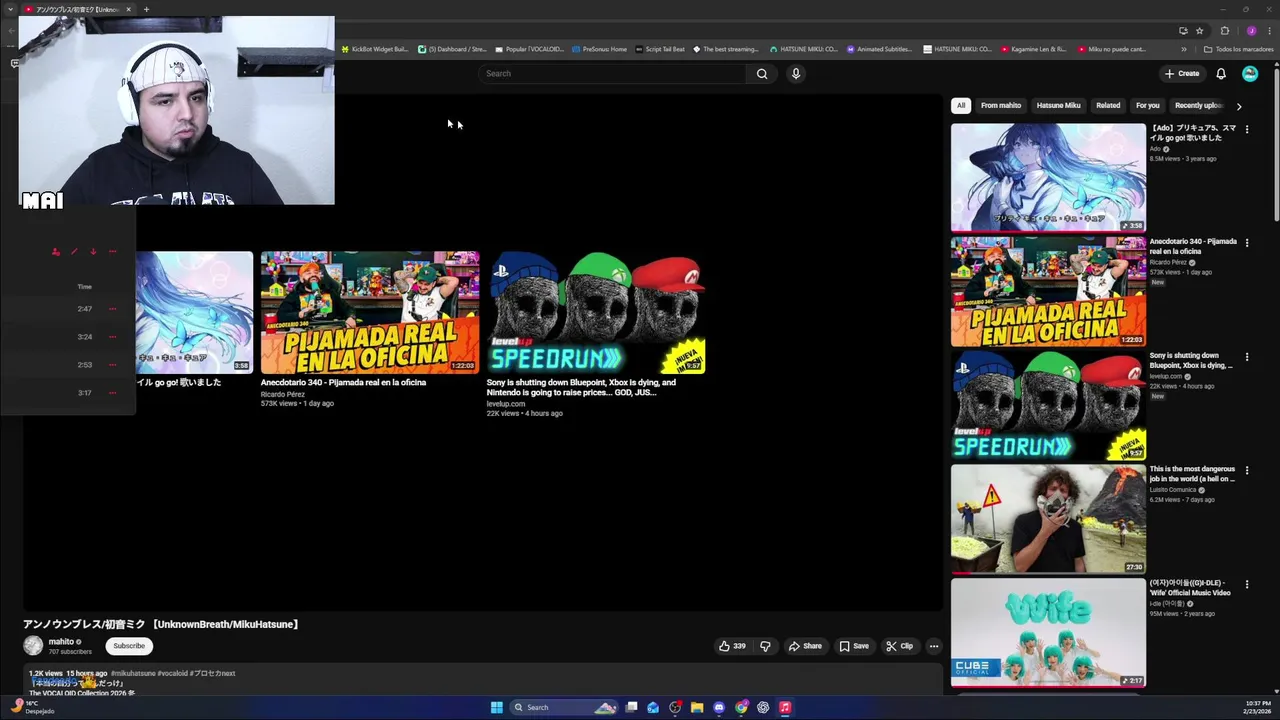Play end-screen Anecdotario 340 suggestion thumbnail
1280x720 pixels.
370,312
